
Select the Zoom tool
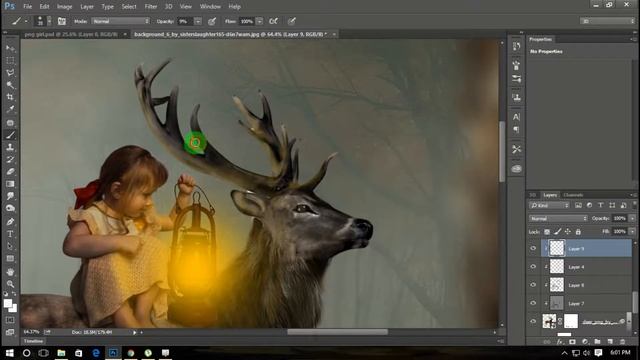tap(10, 284)
